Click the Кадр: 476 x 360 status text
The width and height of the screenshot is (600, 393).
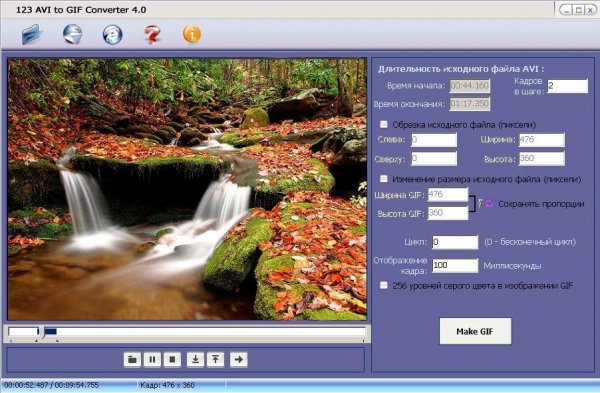point(167,385)
